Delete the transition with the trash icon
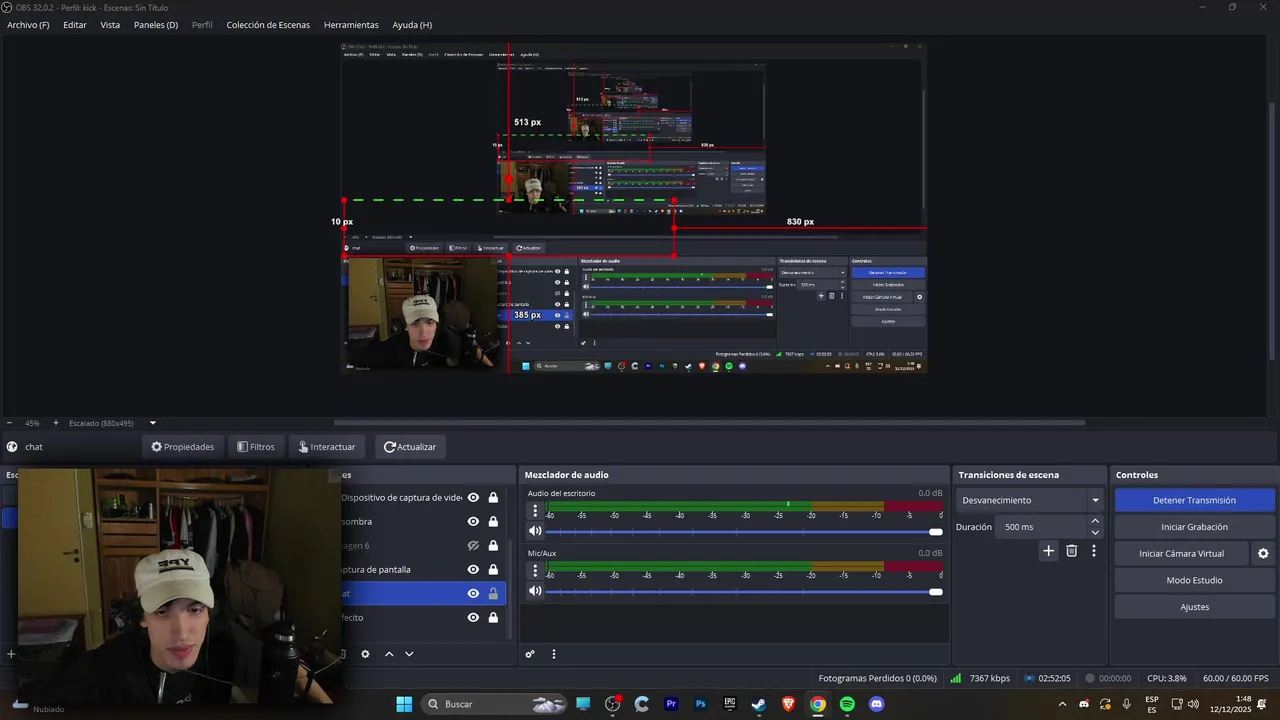Image resolution: width=1280 pixels, height=720 pixels. (1071, 550)
